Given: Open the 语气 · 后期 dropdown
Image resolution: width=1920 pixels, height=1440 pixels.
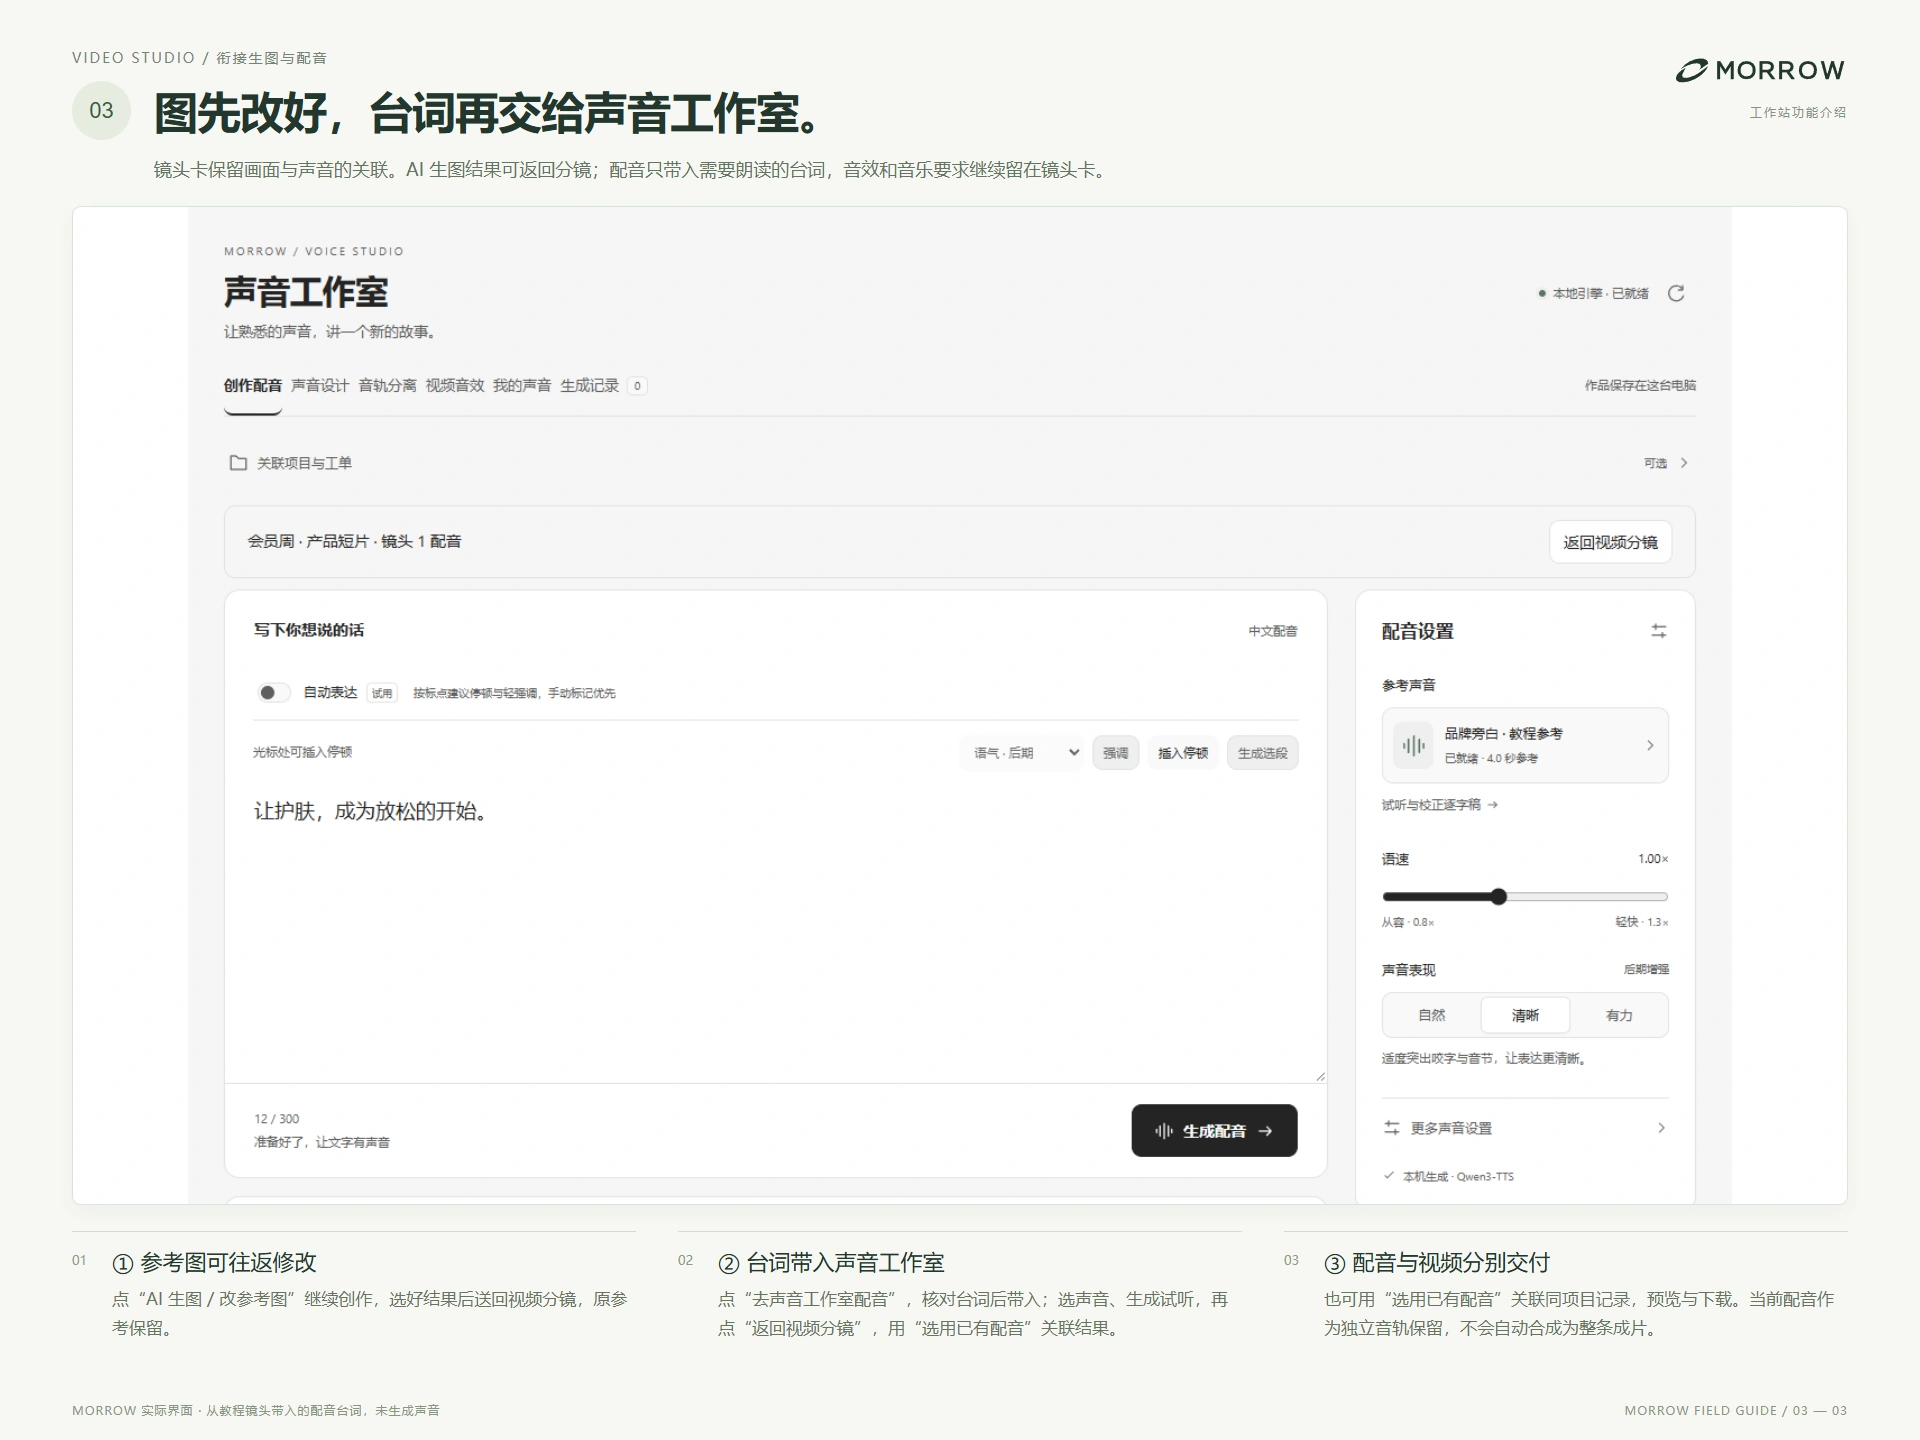Looking at the screenshot, I should [x=1023, y=753].
